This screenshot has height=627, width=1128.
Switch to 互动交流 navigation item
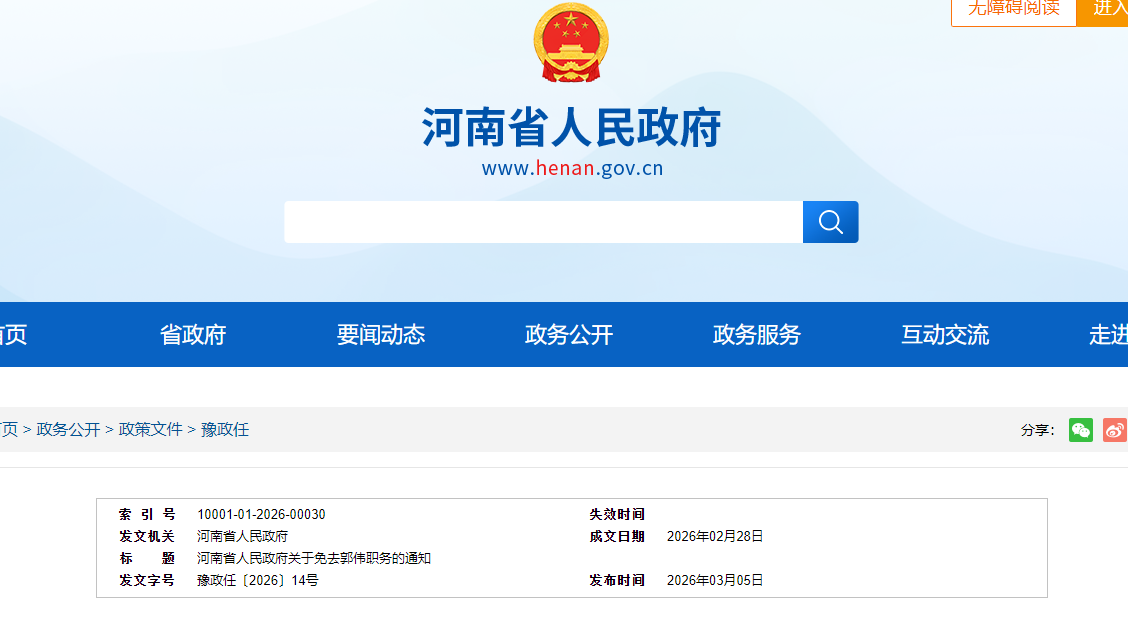pyautogui.click(x=945, y=335)
